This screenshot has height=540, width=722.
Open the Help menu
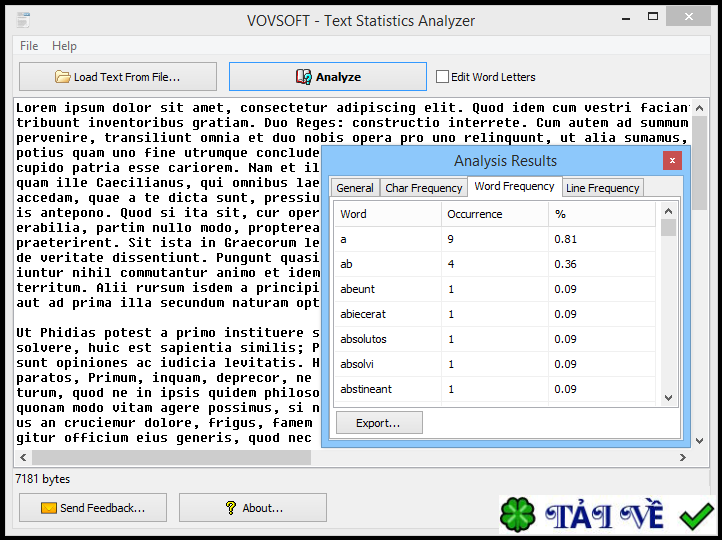[x=64, y=46]
